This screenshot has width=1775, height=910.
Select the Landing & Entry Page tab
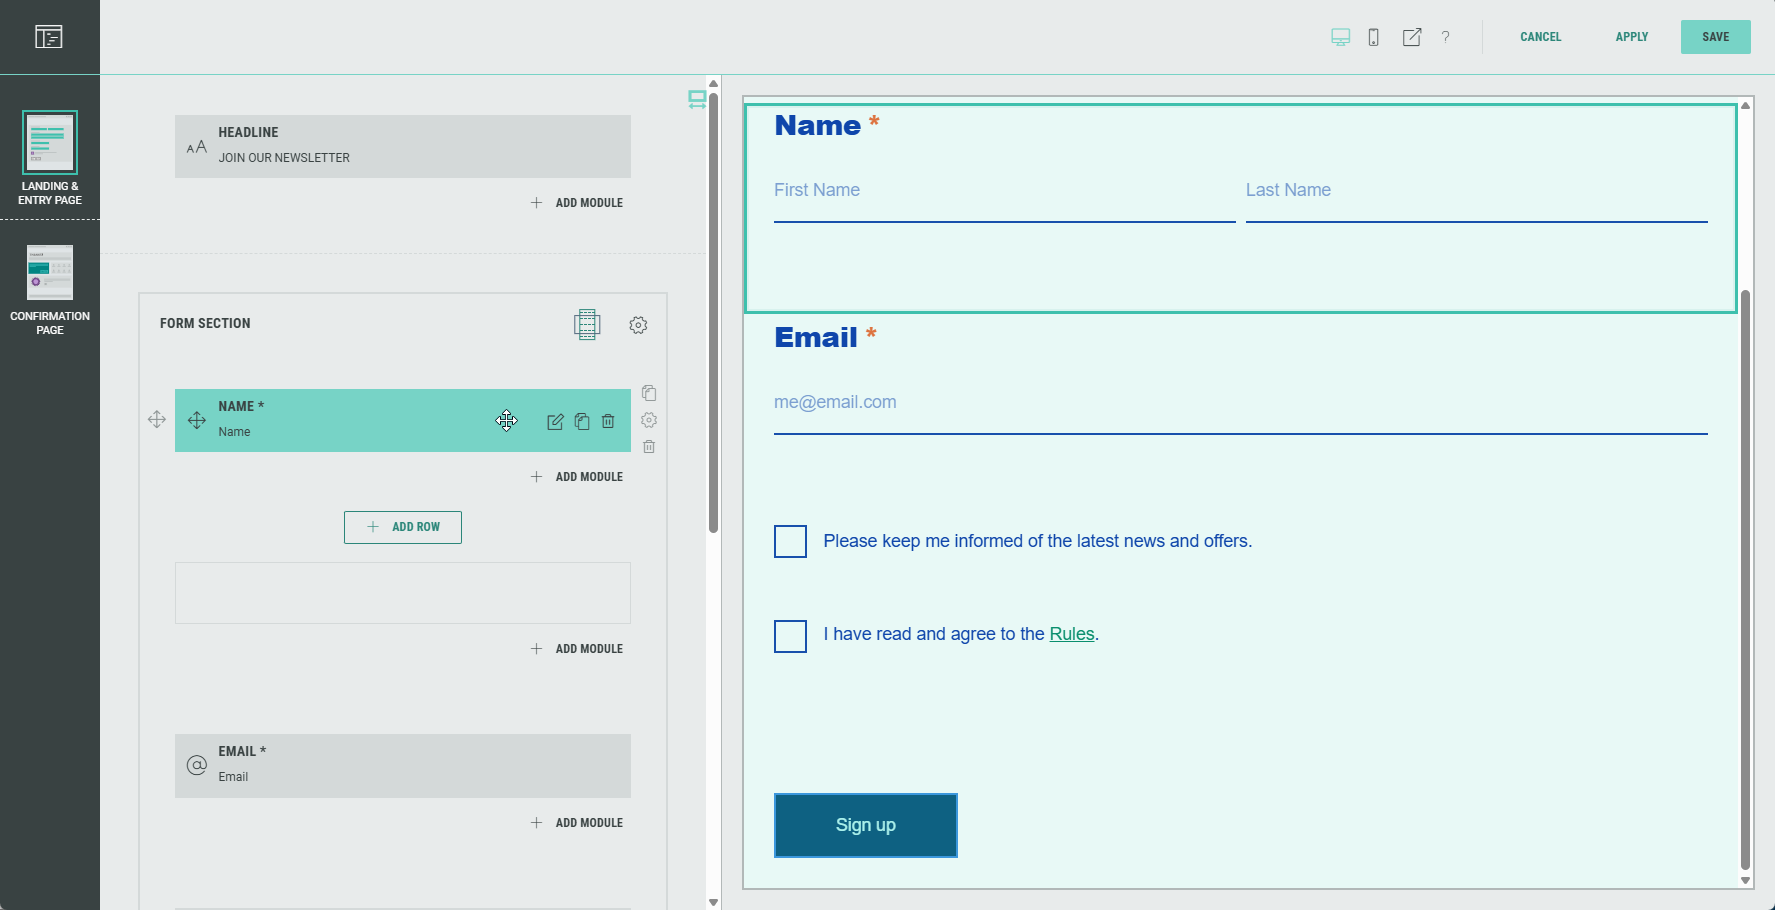pos(50,158)
